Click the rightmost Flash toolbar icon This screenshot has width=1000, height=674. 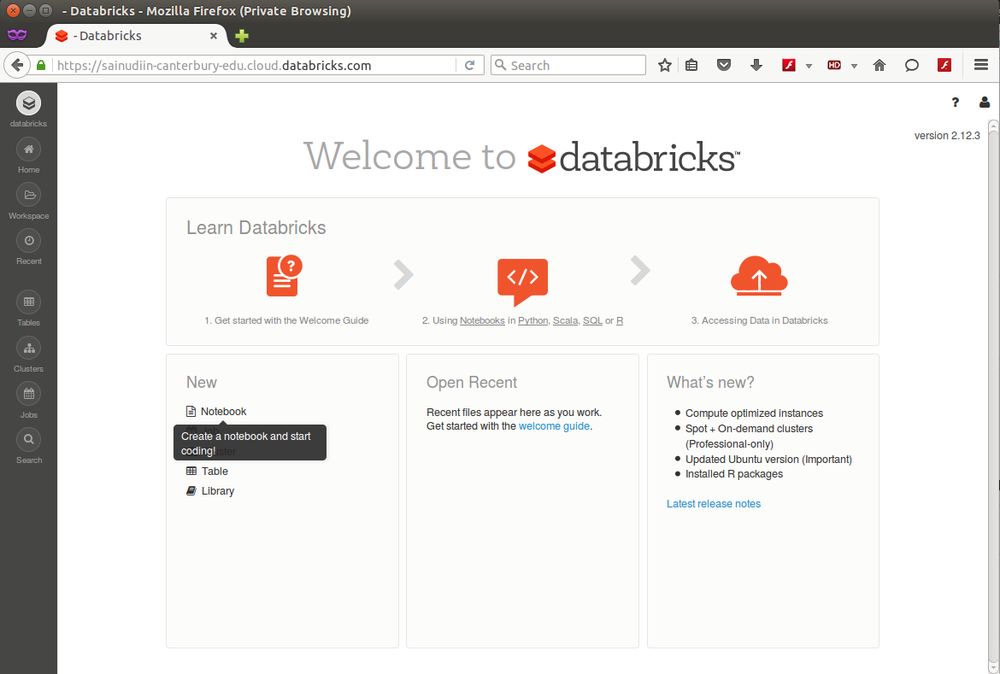pos(945,65)
